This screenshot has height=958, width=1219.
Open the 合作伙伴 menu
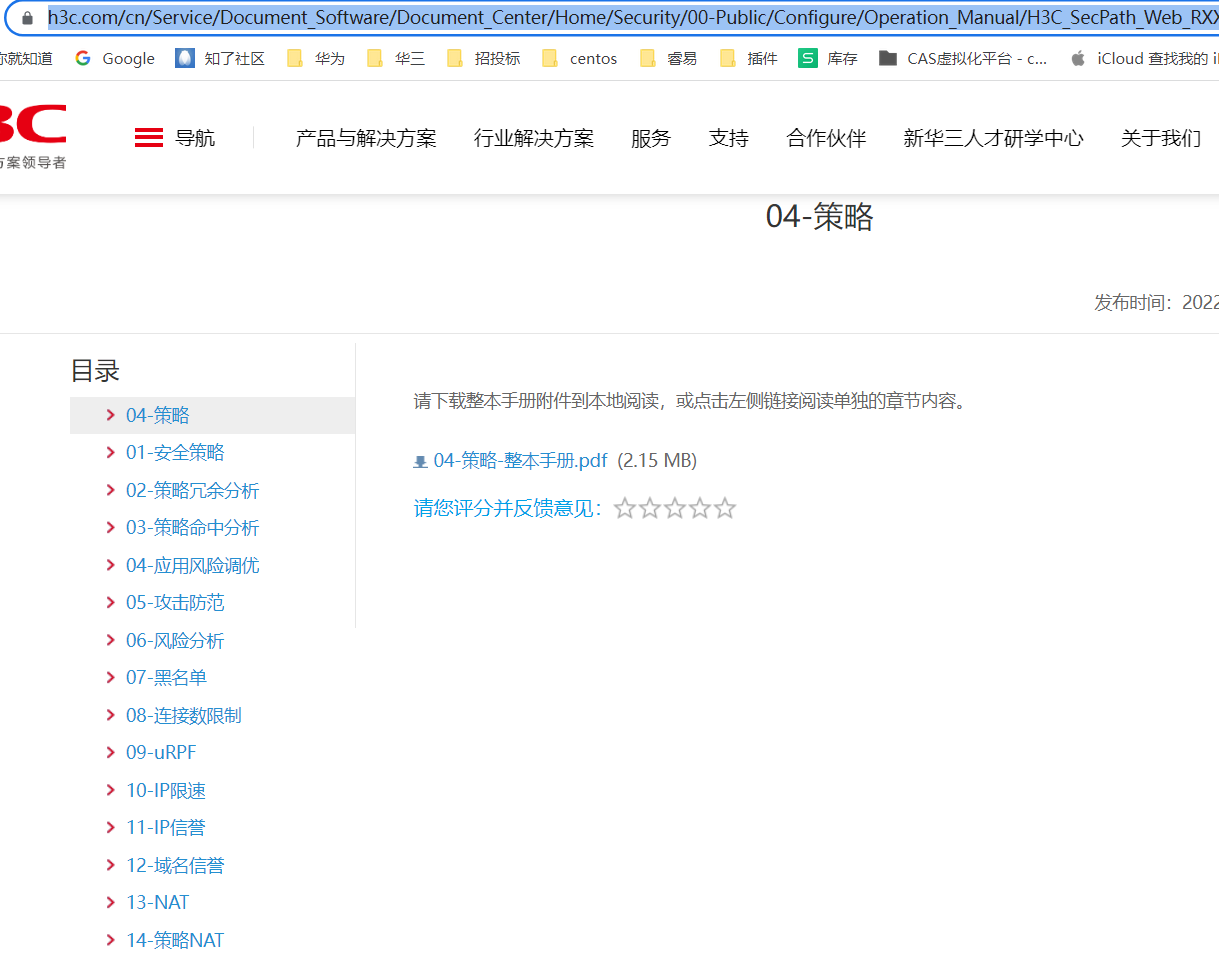point(826,138)
